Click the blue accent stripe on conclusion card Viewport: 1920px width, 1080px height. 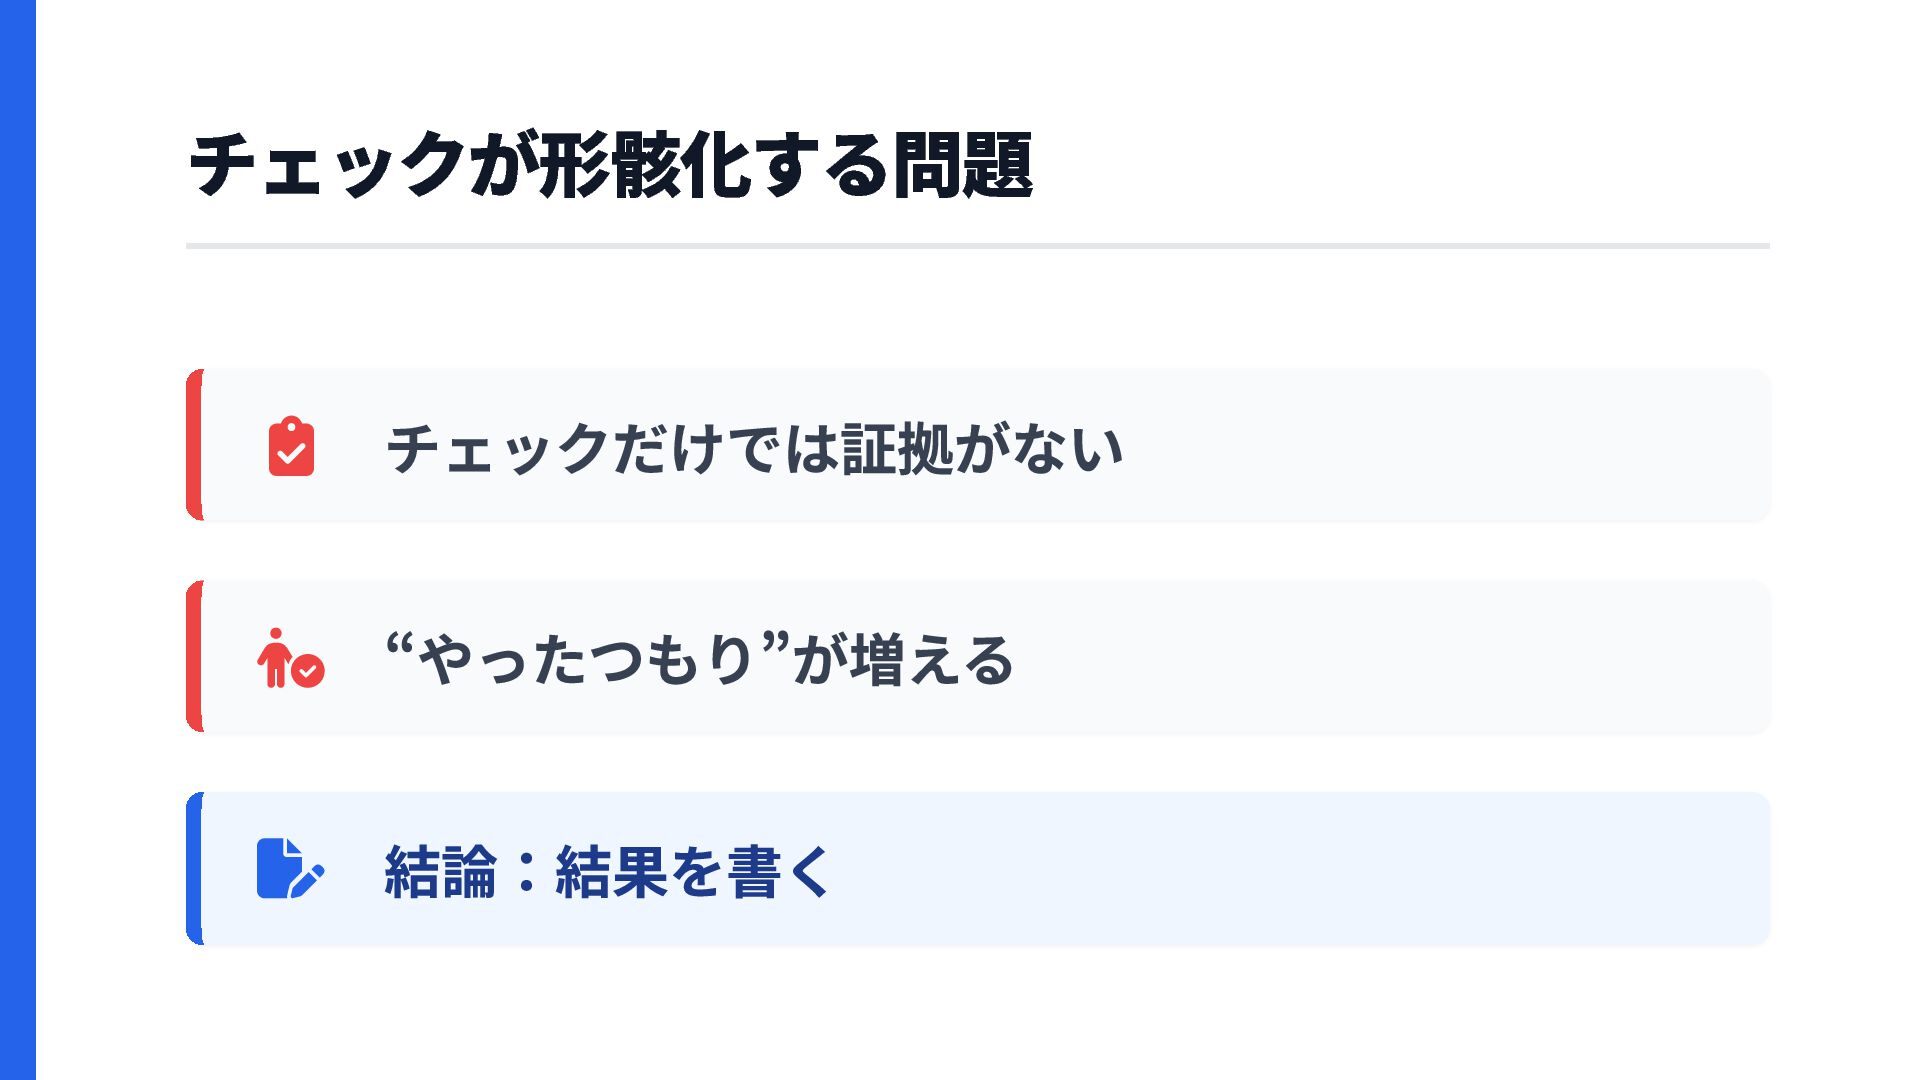click(194, 868)
